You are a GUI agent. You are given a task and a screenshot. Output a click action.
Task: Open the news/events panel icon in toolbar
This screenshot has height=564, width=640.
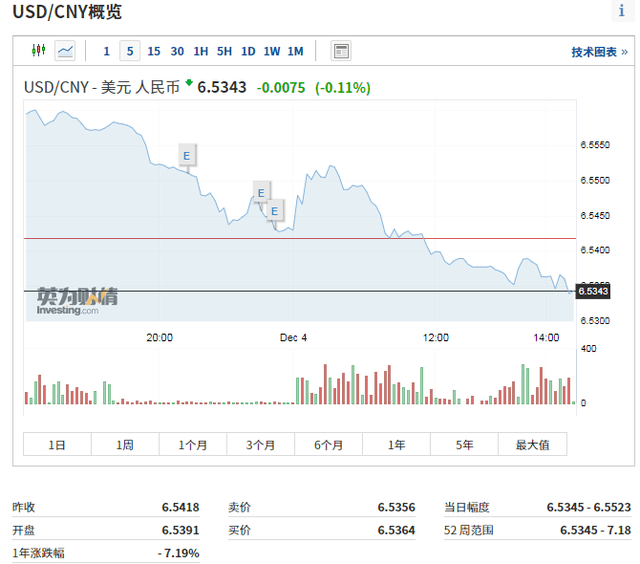pyautogui.click(x=341, y=51)
